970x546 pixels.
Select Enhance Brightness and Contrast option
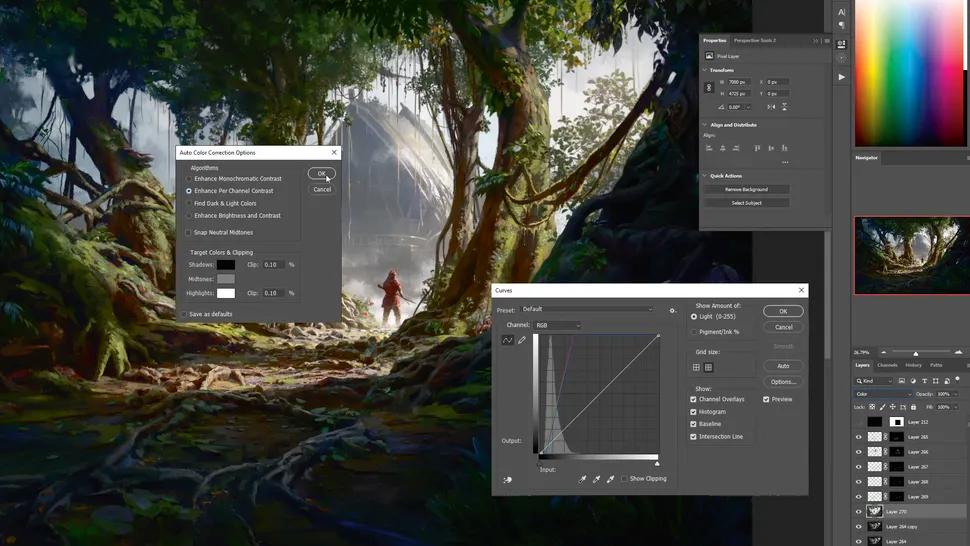[x=189, y=216]
